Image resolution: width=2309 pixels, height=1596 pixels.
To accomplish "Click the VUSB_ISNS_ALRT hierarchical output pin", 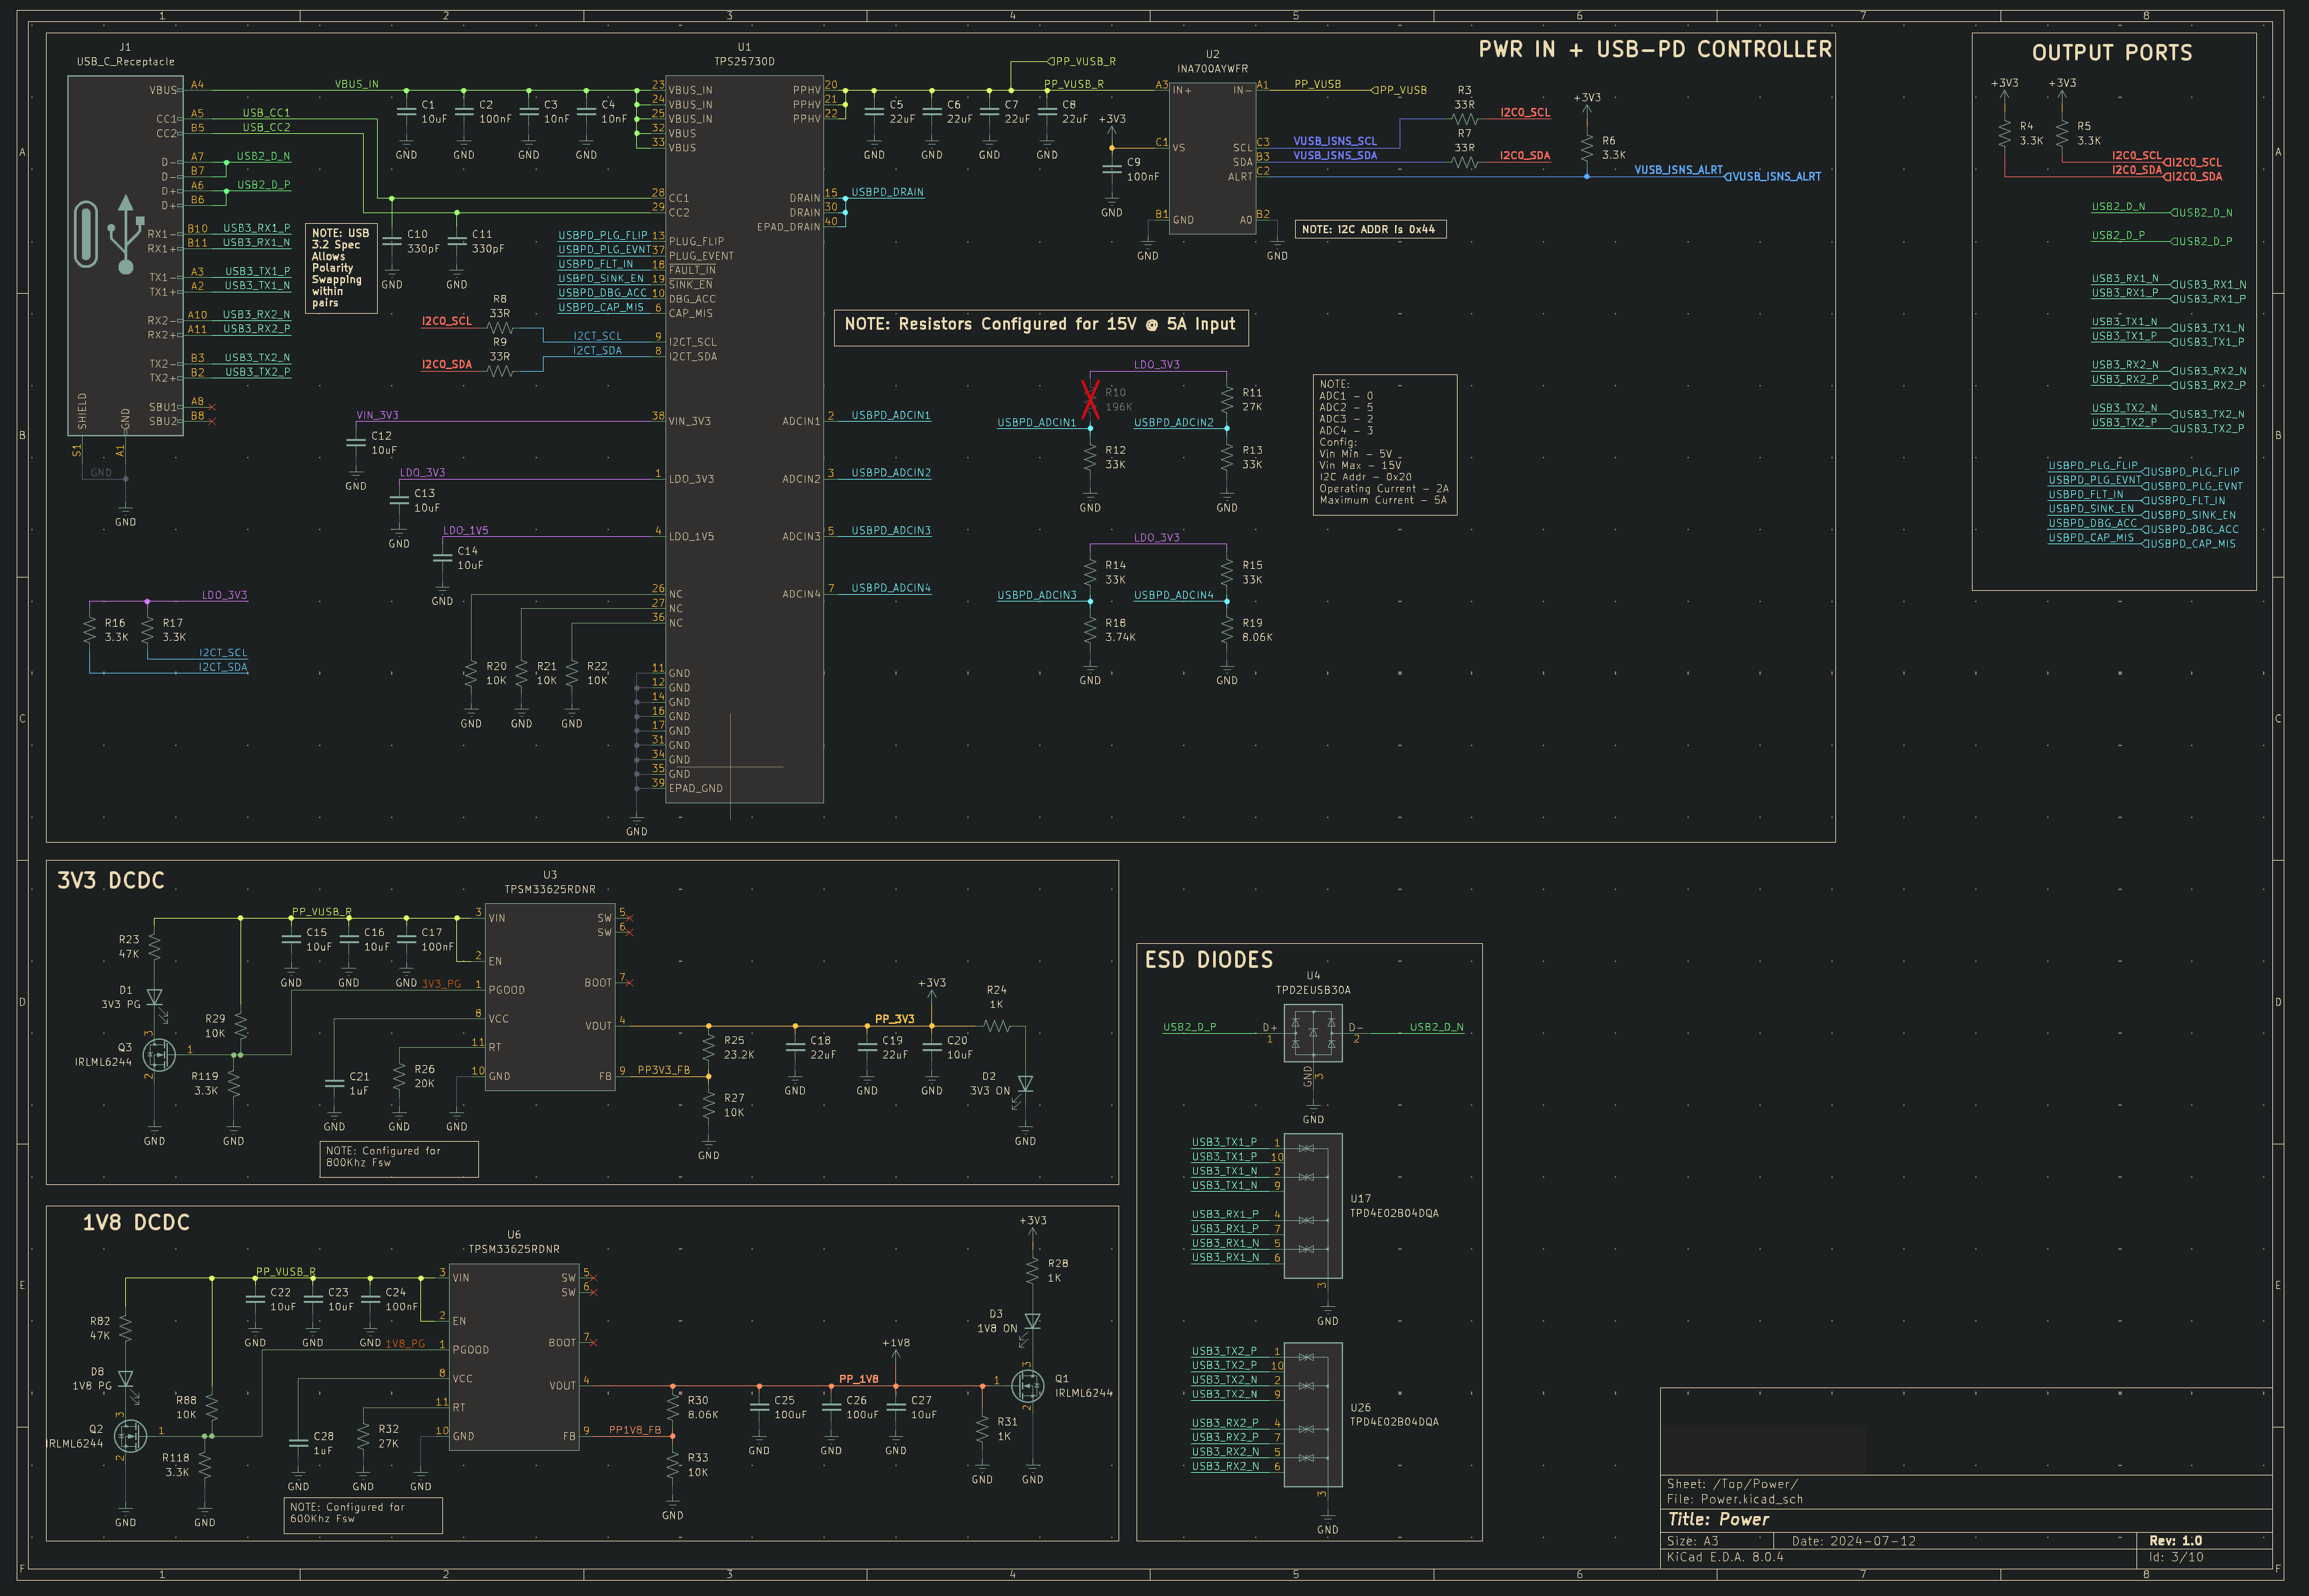I will coord(1773,177).
